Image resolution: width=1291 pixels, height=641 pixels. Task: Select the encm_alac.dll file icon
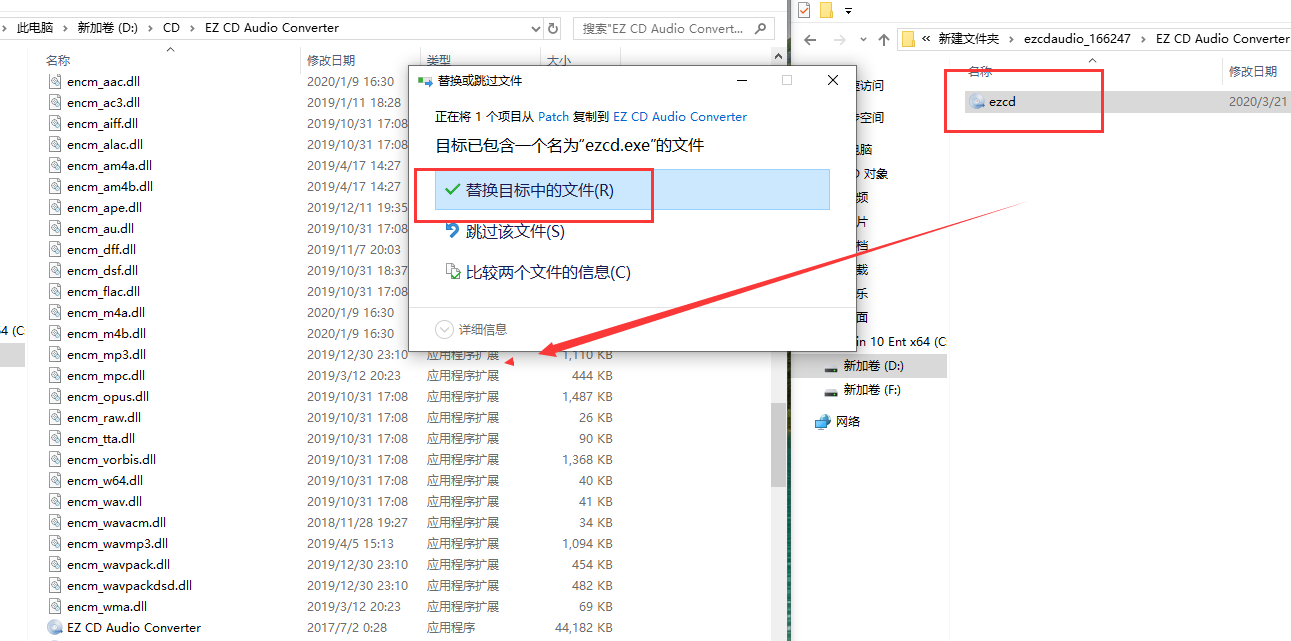point(55,144)
